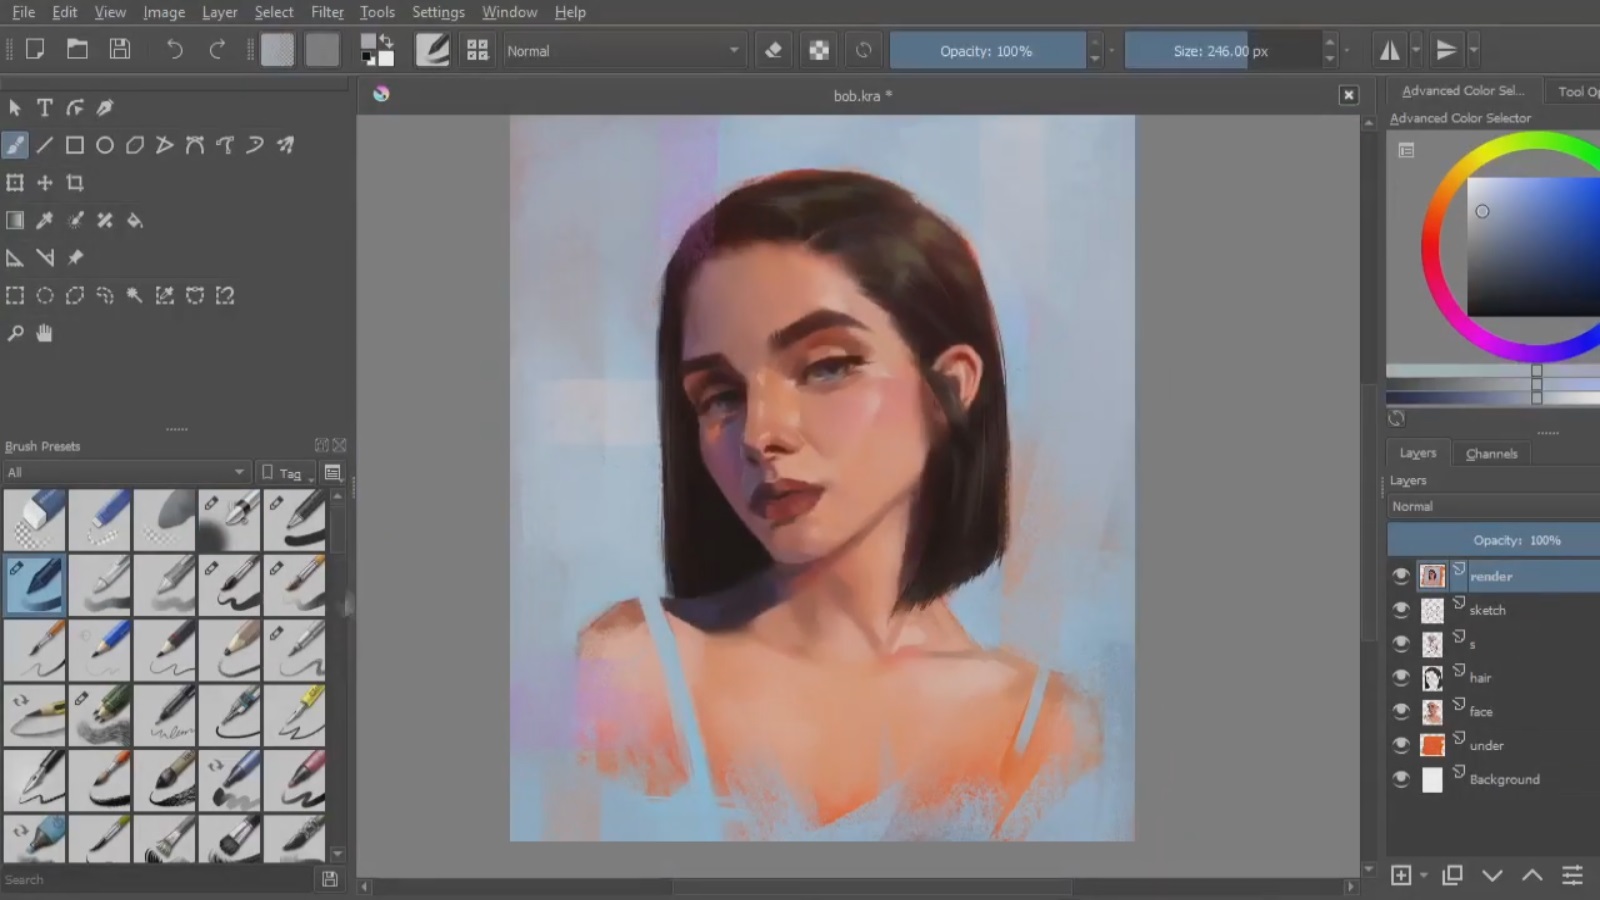Increase the brush size stepper
This screenshot has height=900, width=1600.
[x=1329, y=42]
